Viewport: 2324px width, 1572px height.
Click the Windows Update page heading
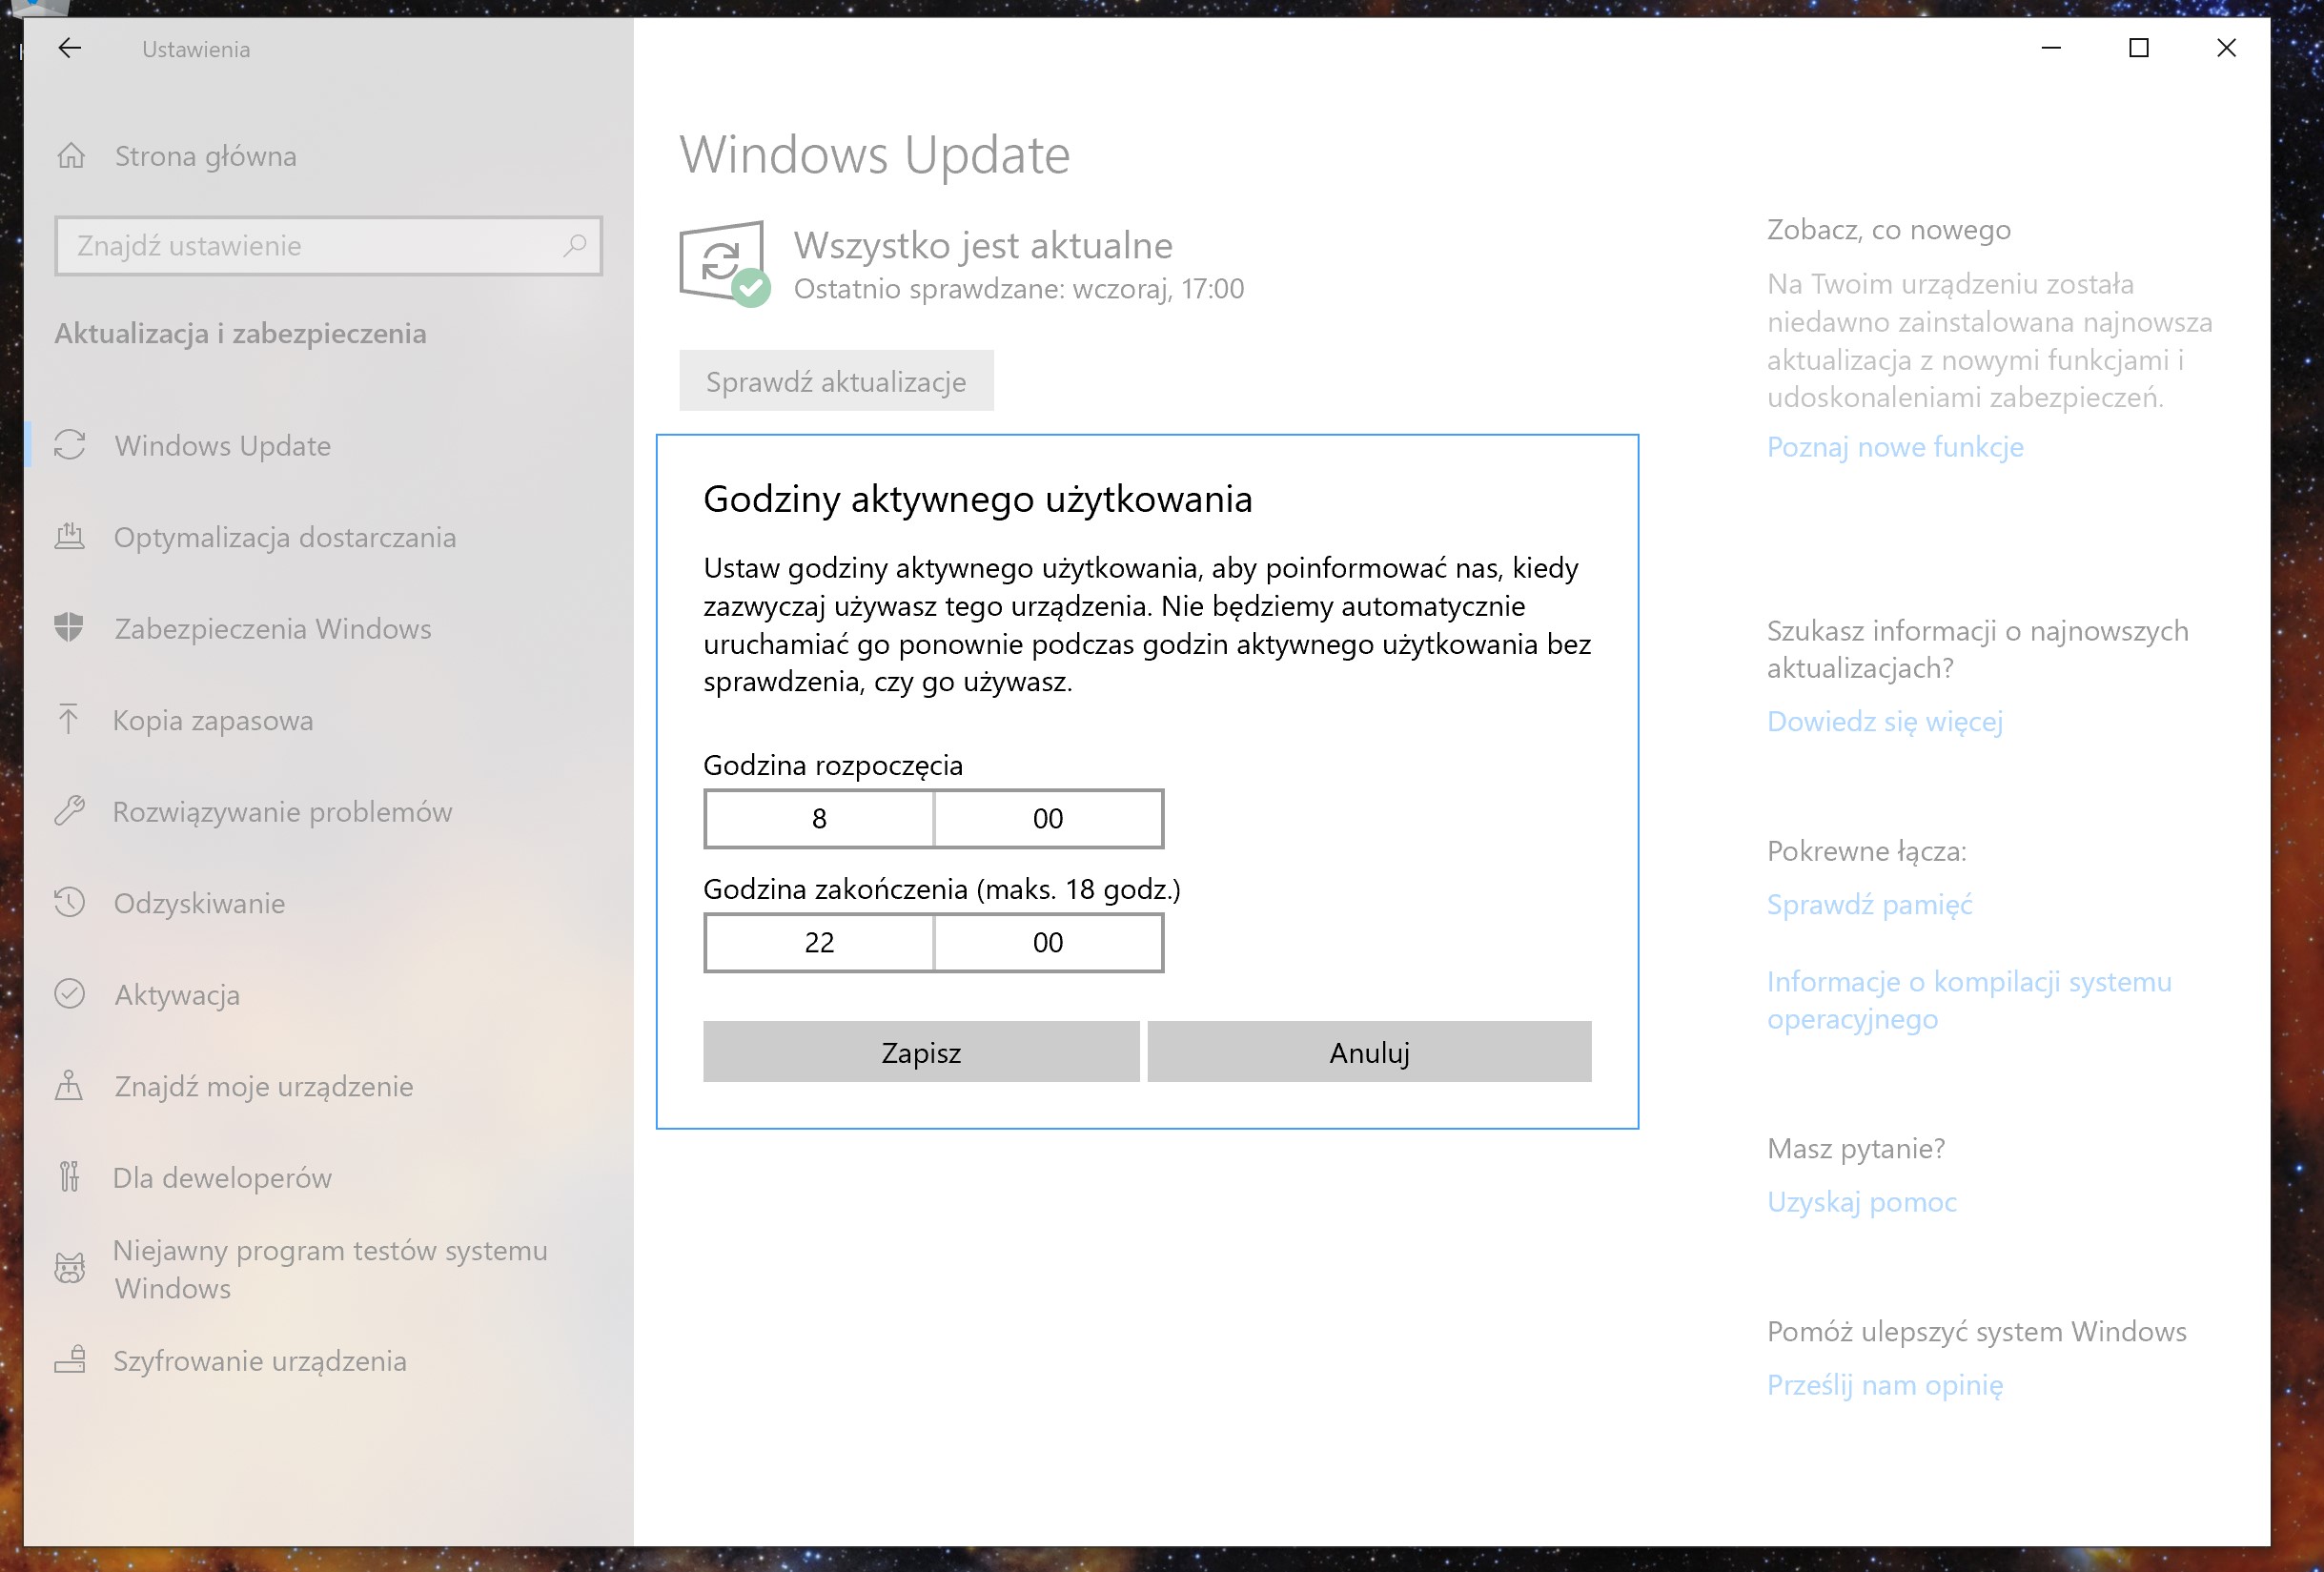coord(875,155)
